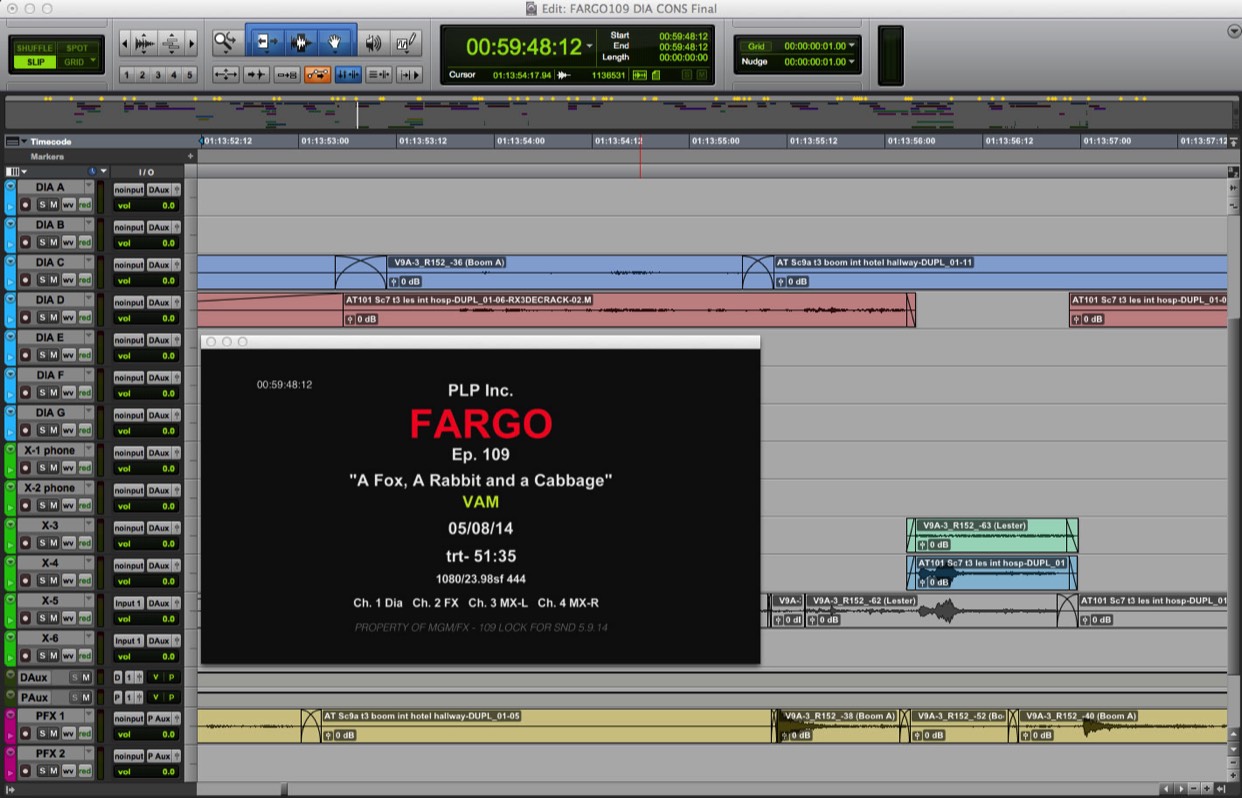Screen dimensions: 1242x798
Task: Solo the PFX 2 track
Action: (x=42, y=771)
